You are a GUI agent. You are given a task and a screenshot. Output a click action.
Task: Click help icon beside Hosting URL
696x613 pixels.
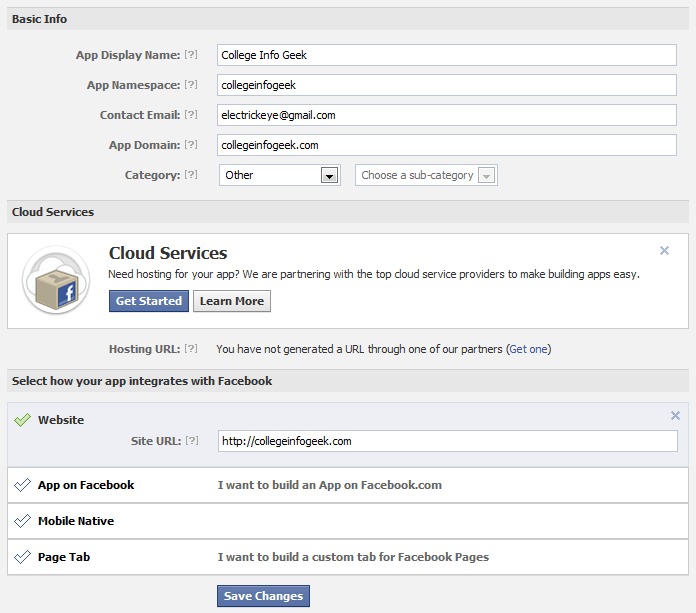(191, 349)
